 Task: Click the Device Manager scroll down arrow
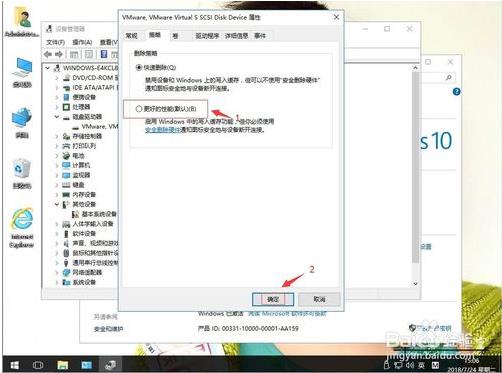[415, 284]
